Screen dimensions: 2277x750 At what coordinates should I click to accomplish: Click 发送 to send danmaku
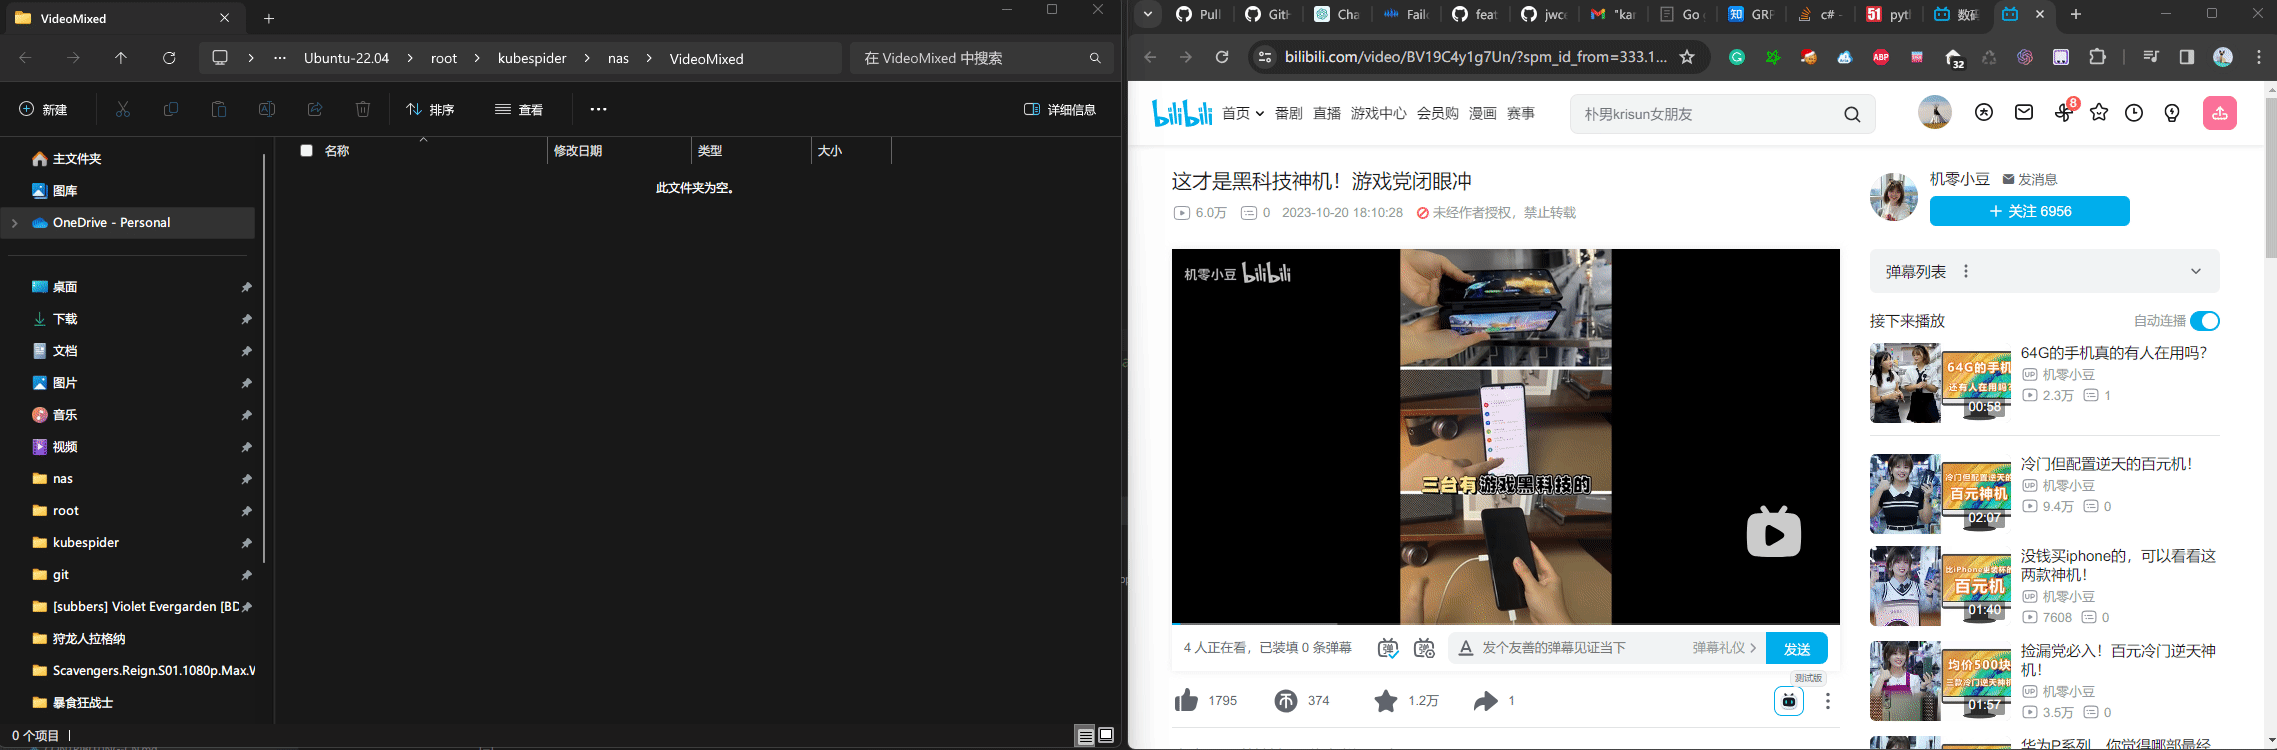1797,648
